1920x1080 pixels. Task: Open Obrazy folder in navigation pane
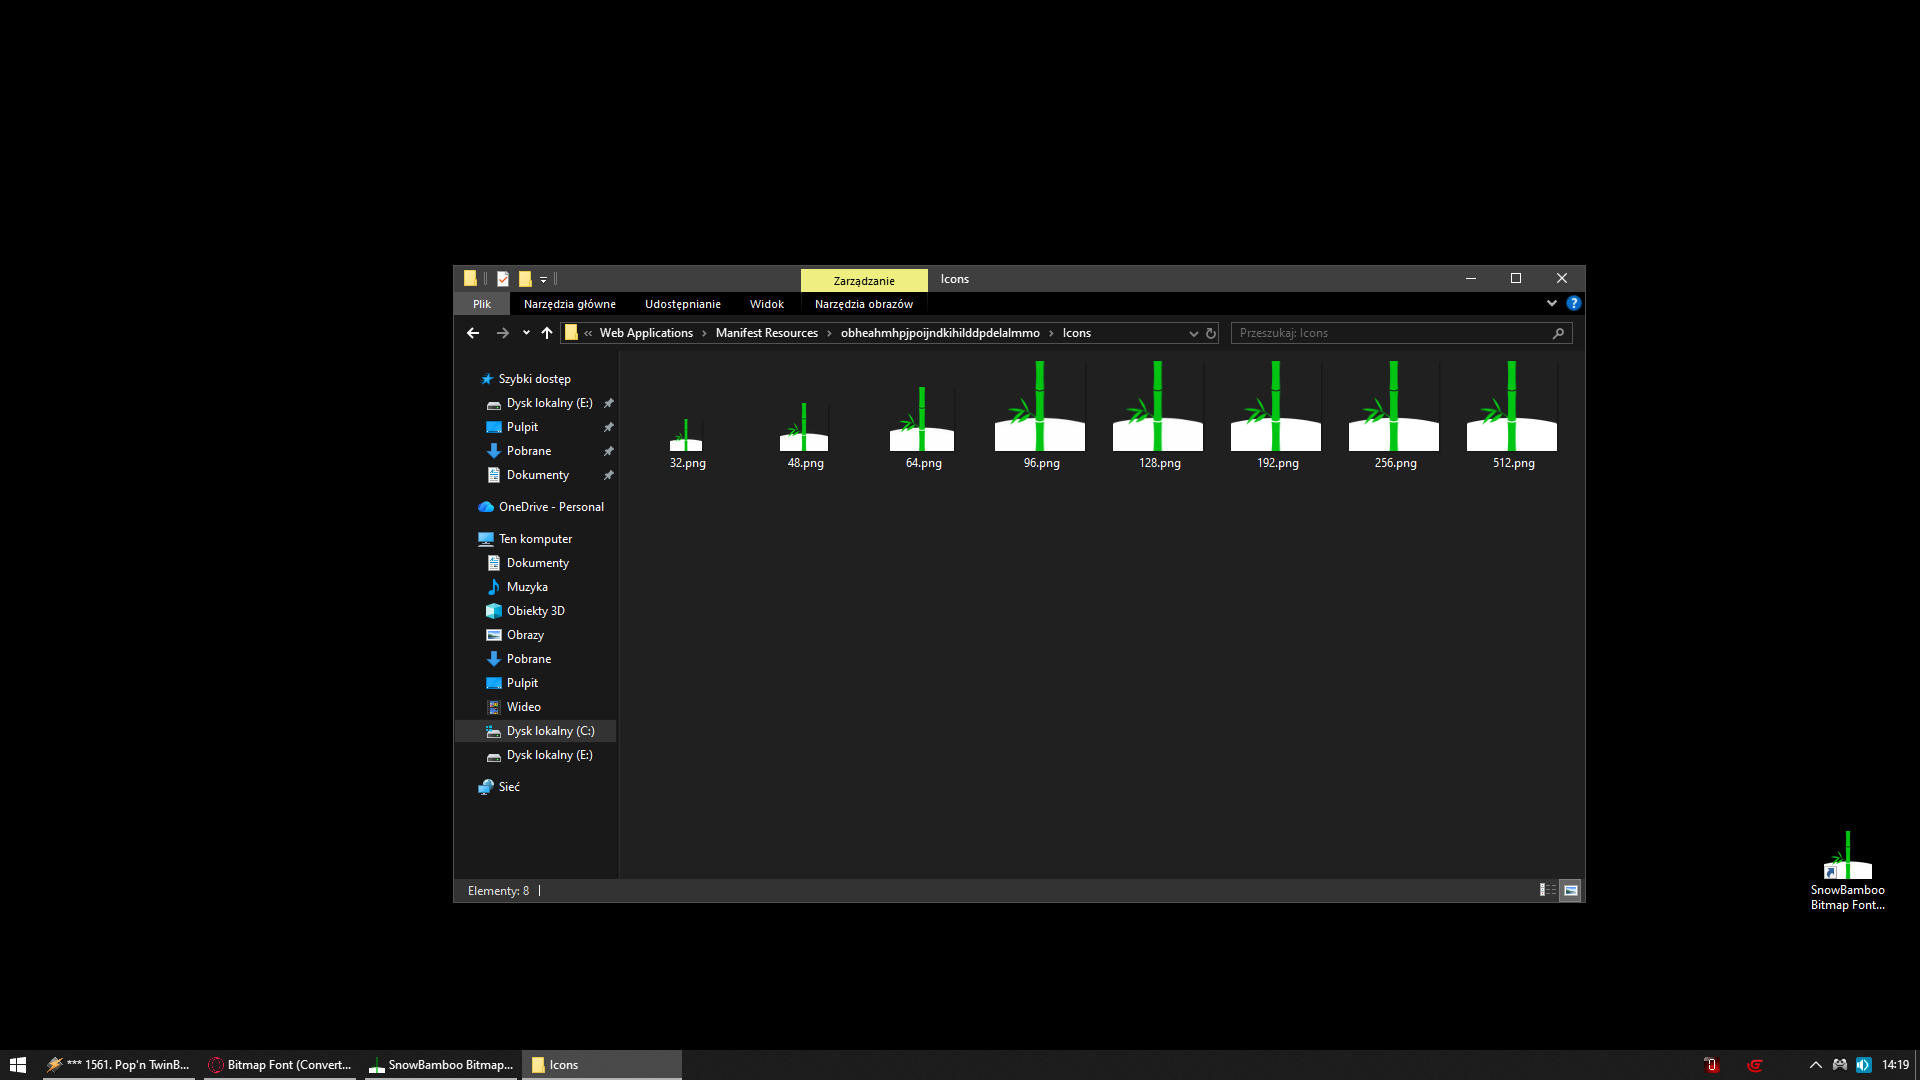(525, 635)
